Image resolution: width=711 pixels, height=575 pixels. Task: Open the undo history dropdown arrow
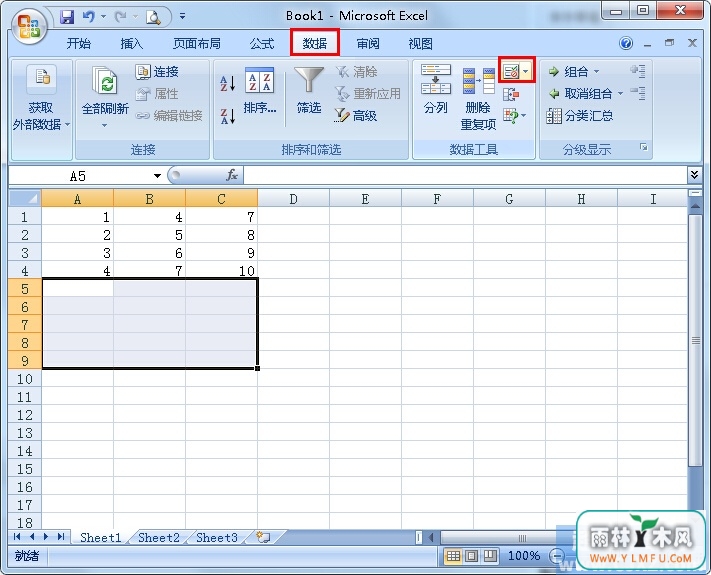103,17
